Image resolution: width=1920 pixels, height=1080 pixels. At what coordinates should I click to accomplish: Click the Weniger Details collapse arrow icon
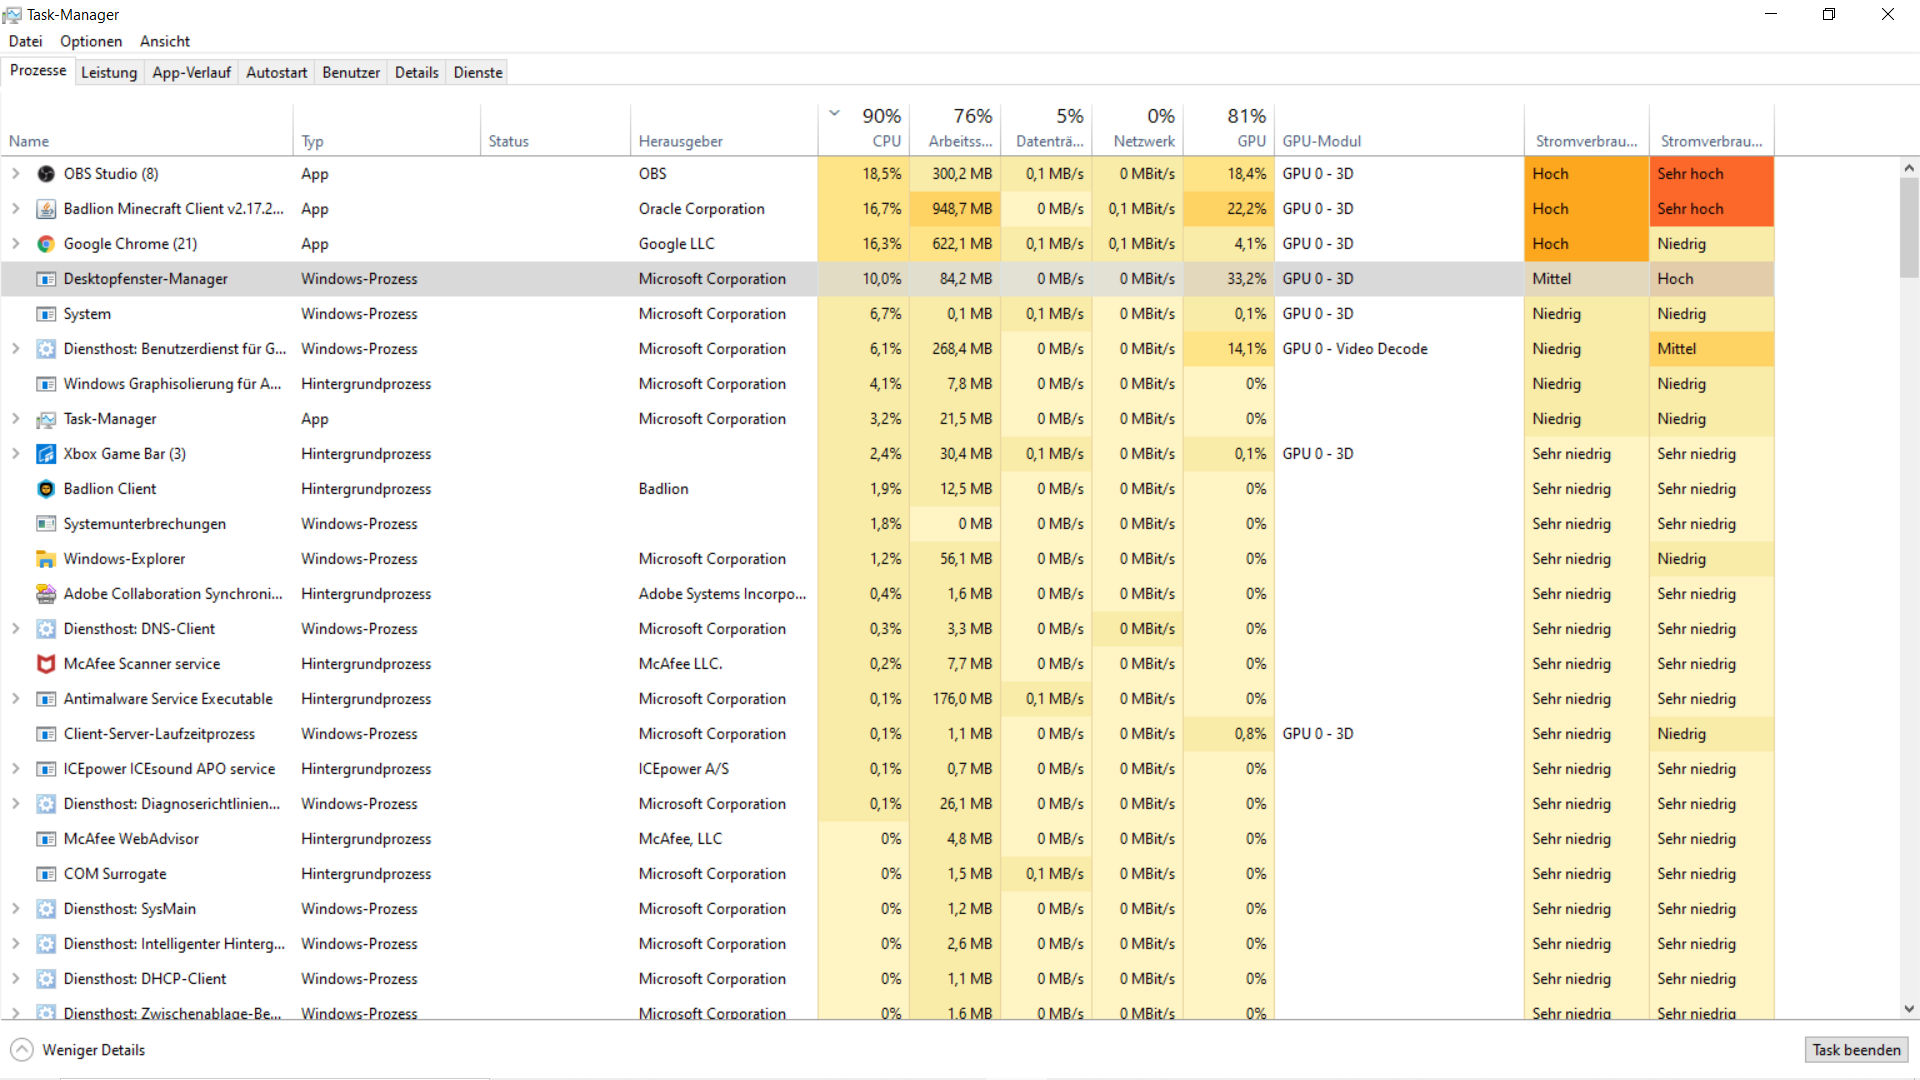[22, 1050]
